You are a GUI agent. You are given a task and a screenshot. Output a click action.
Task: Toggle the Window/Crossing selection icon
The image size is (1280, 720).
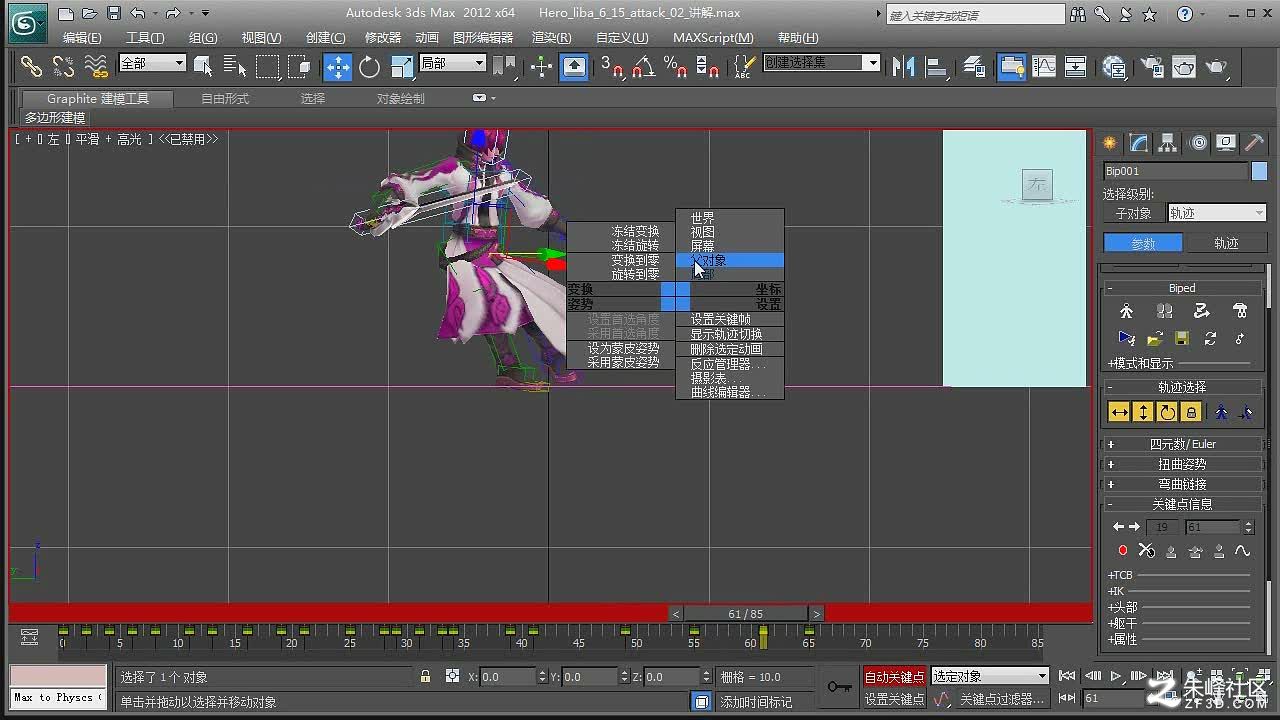[x=299, y=66]
